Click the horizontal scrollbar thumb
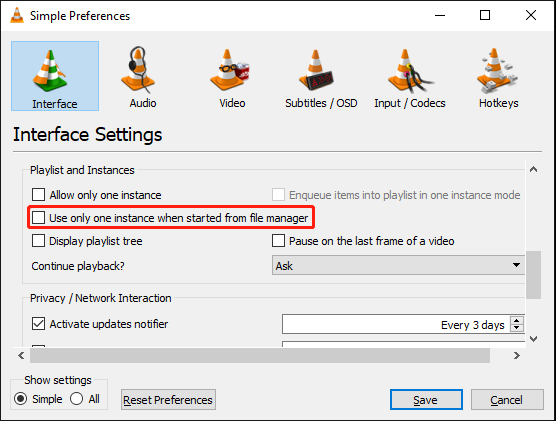This screenshot has height=421, width=556. coord(260,355)
